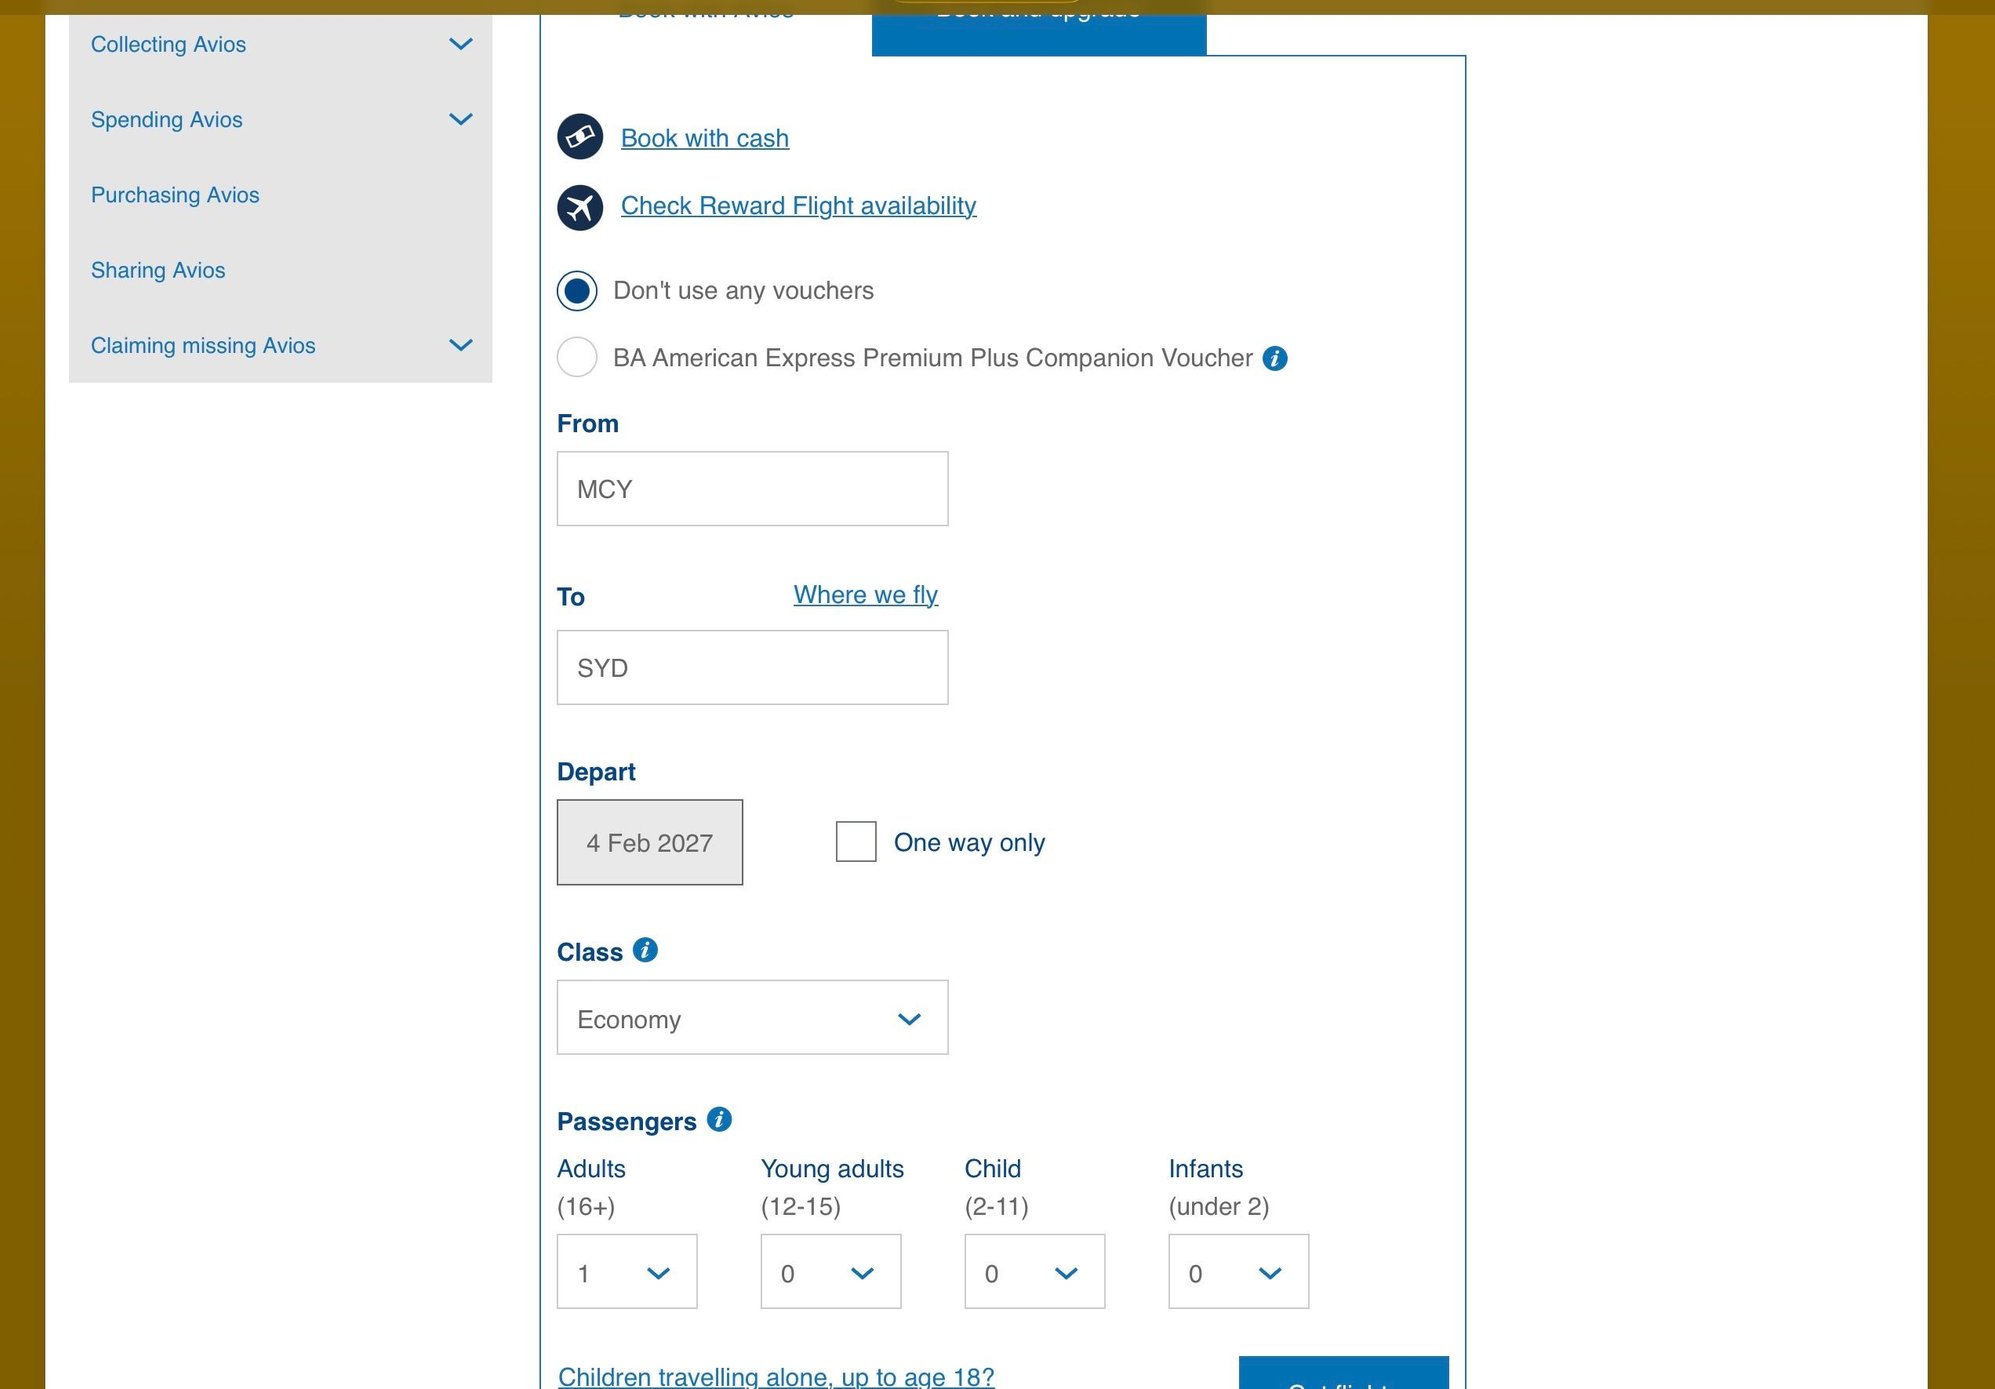Click the airplane icon beside Reward Flight availability
This screenshot has width=1995, height=1389.
pos(579,208)
